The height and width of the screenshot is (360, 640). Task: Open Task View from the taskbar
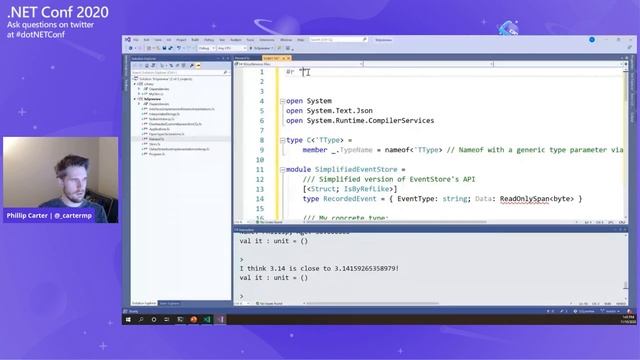click(167, 320)
